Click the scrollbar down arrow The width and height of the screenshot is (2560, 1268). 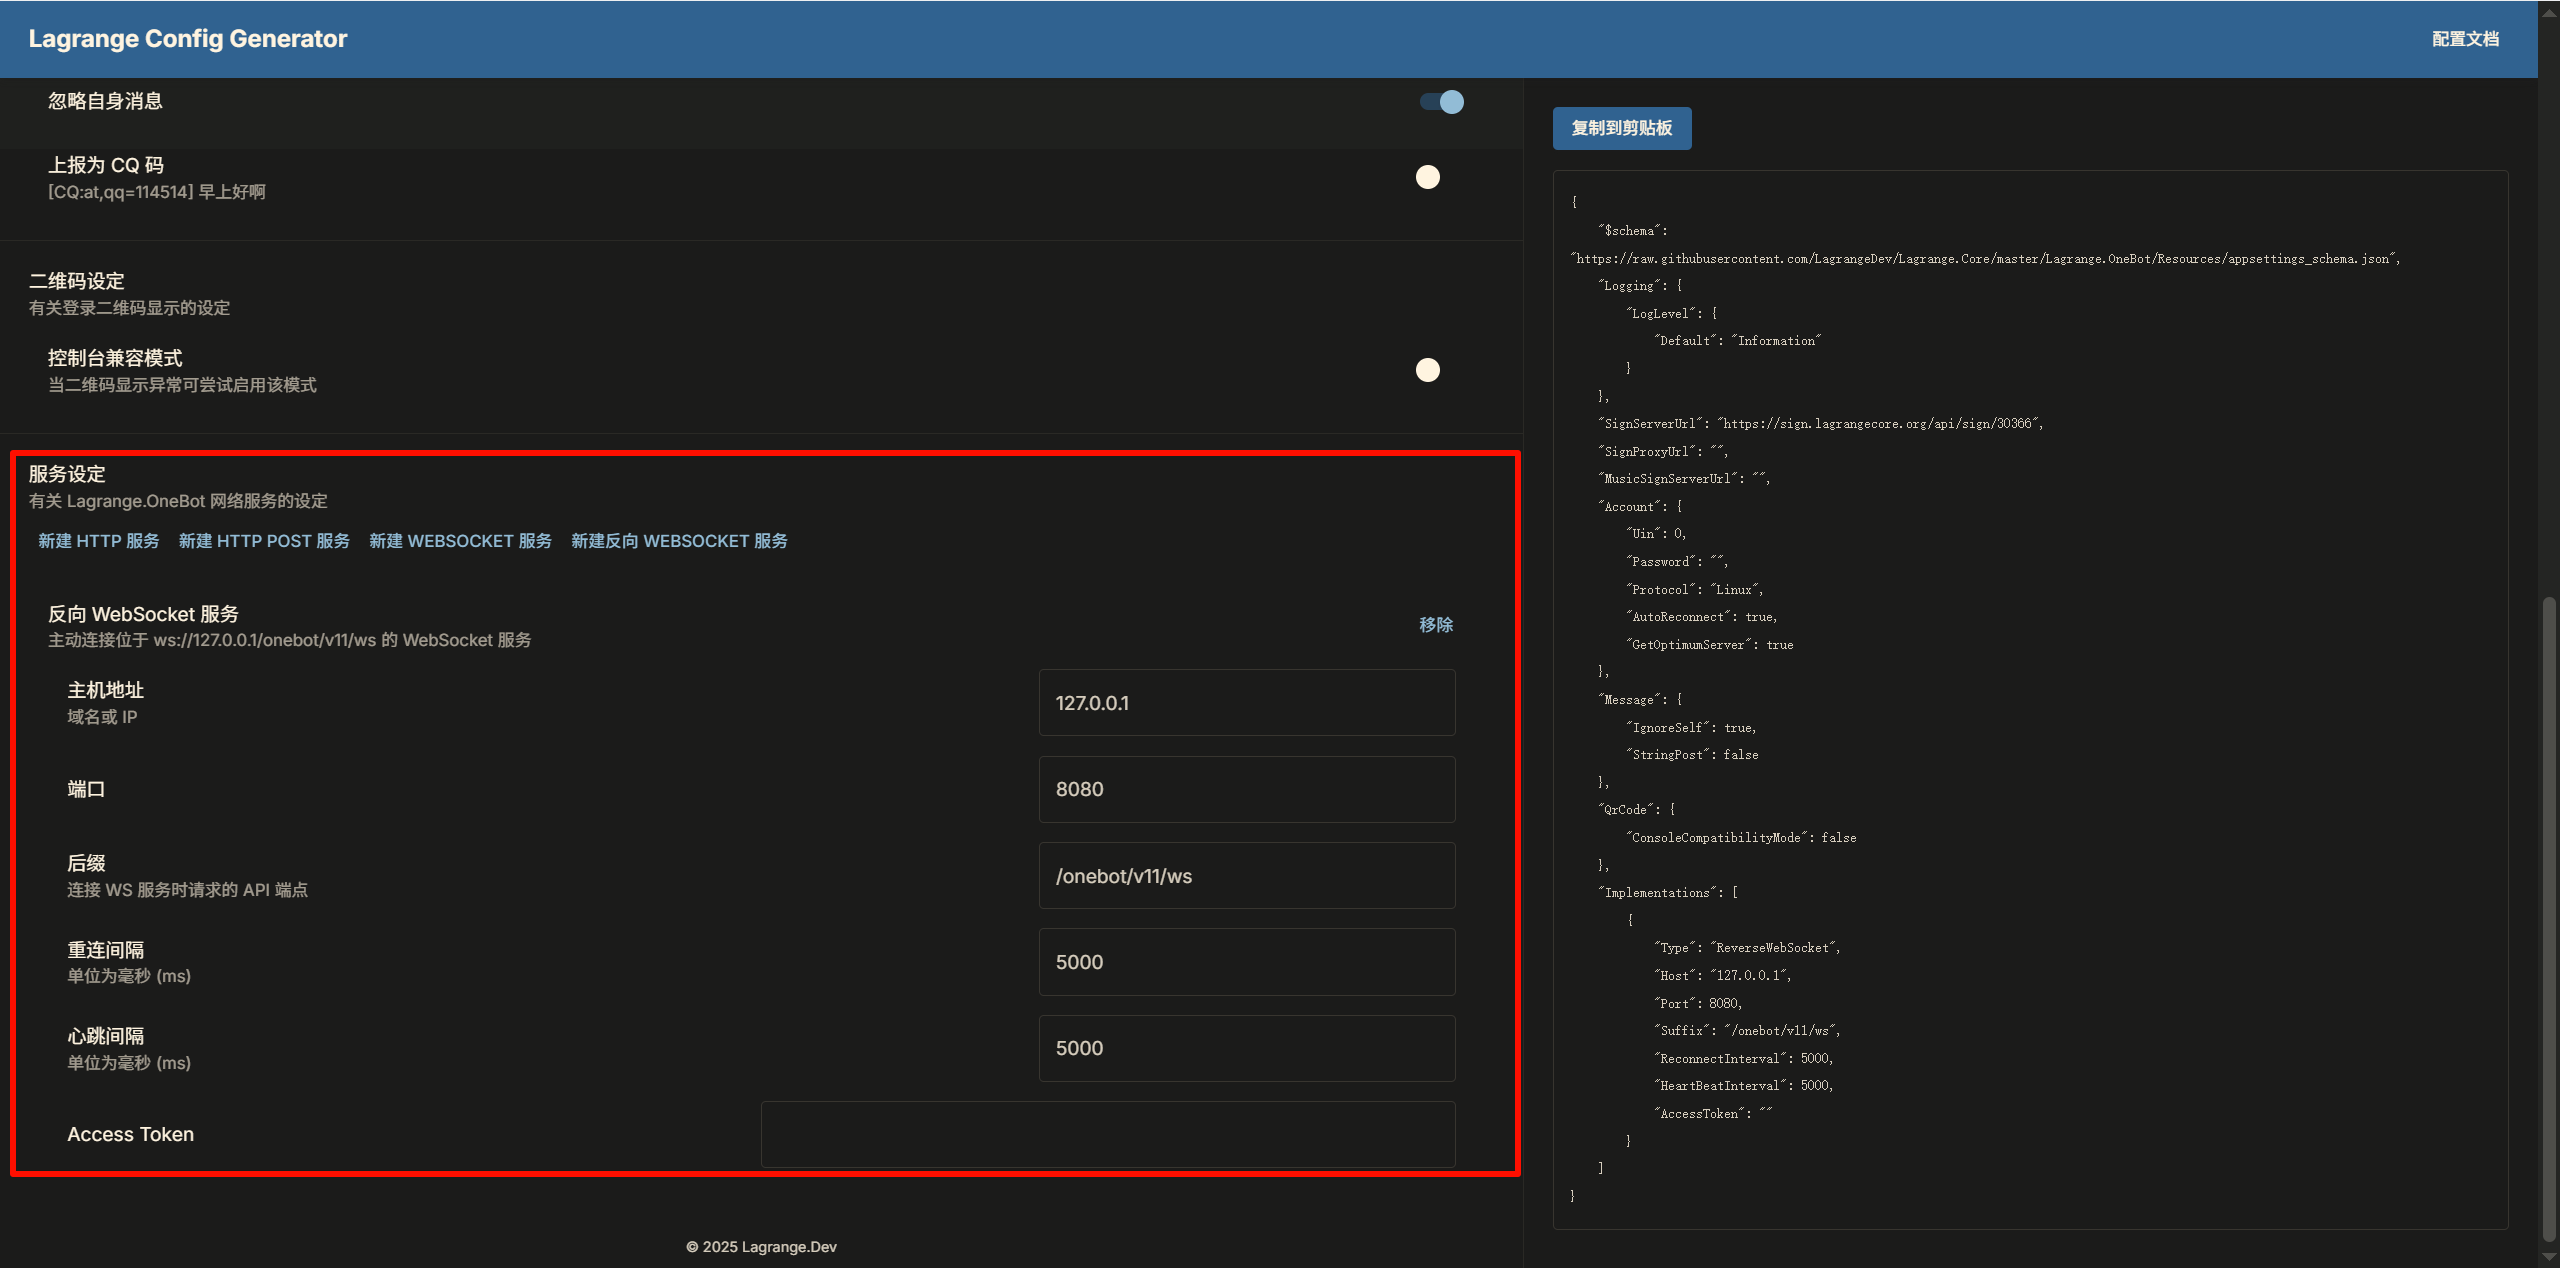[2549, 1258]
